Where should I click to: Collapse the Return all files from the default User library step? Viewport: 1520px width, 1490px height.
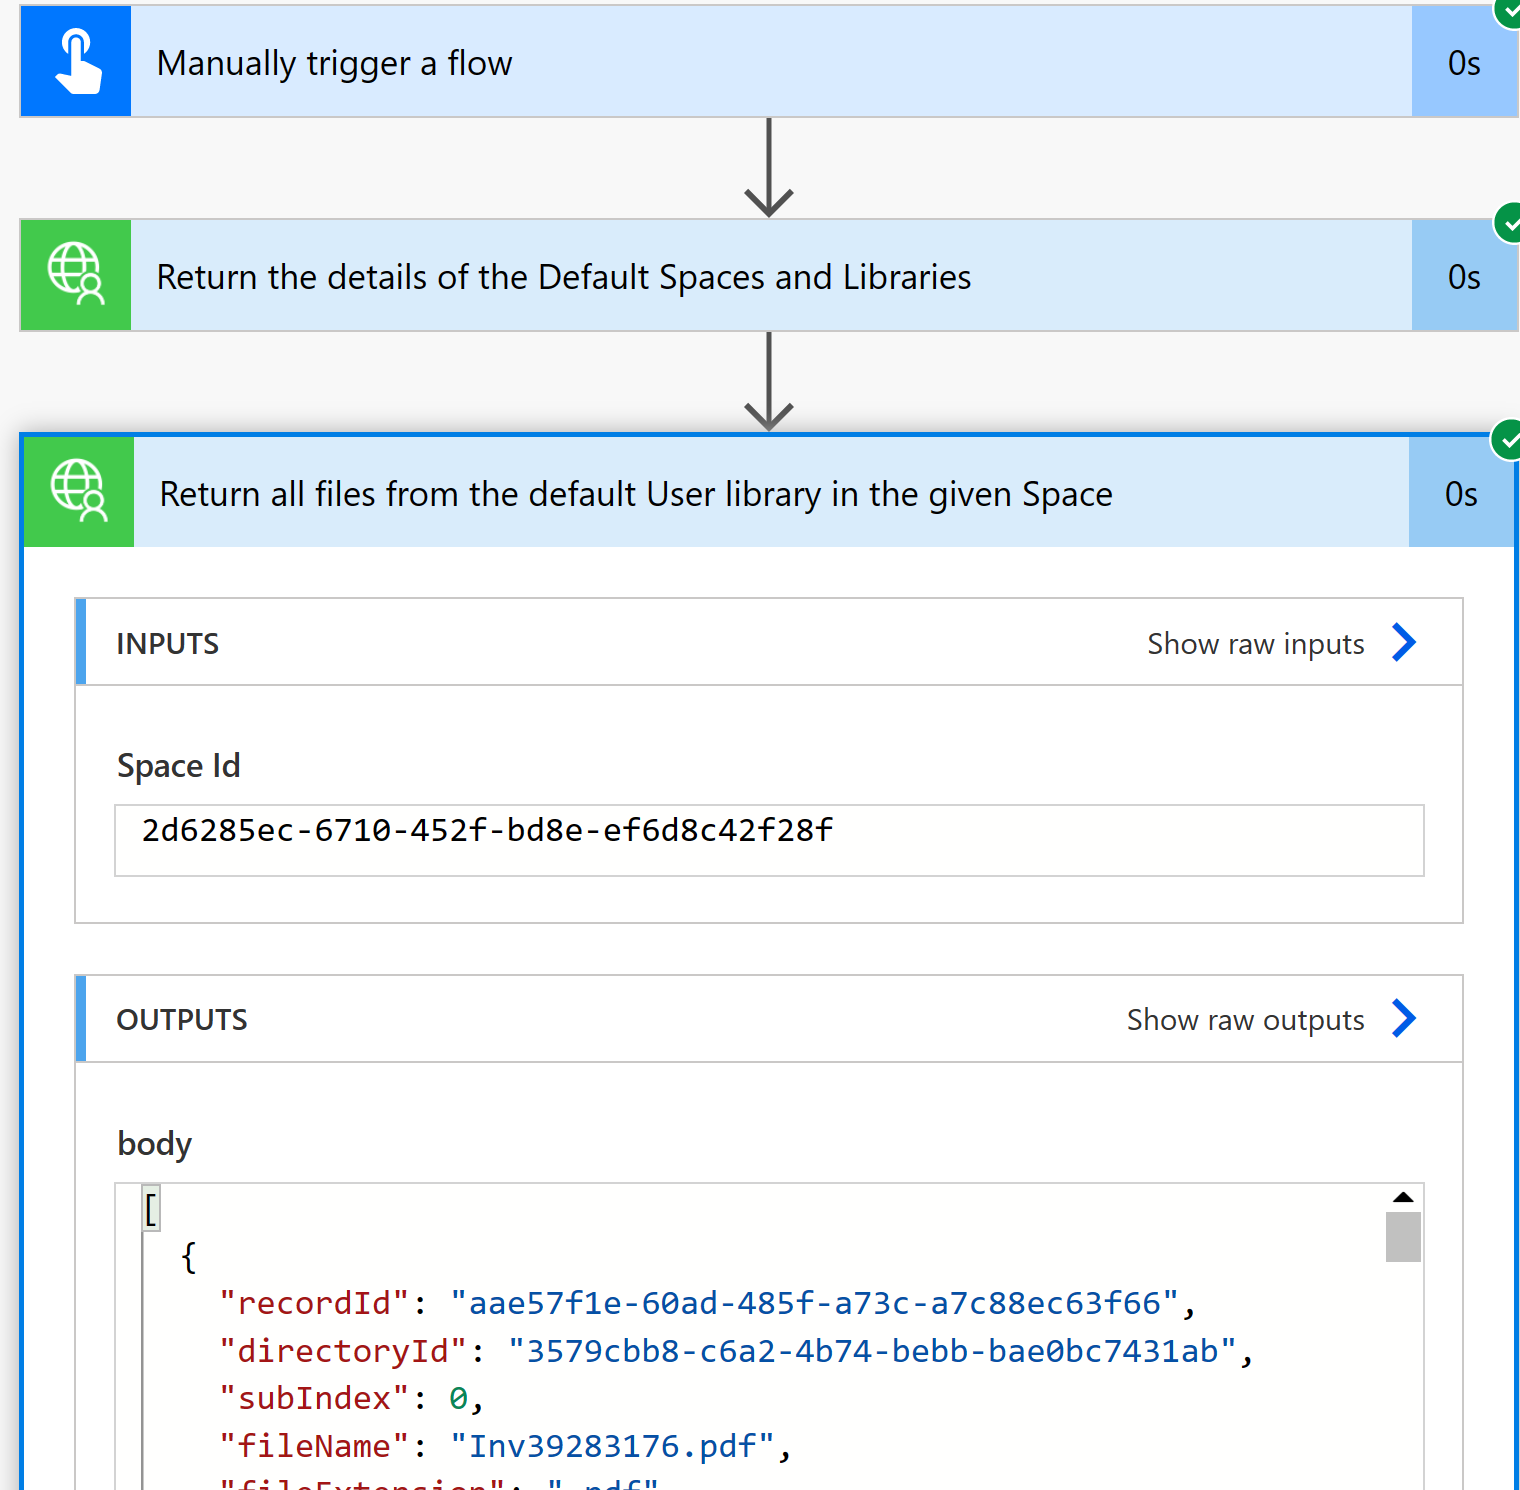point(770,493)
